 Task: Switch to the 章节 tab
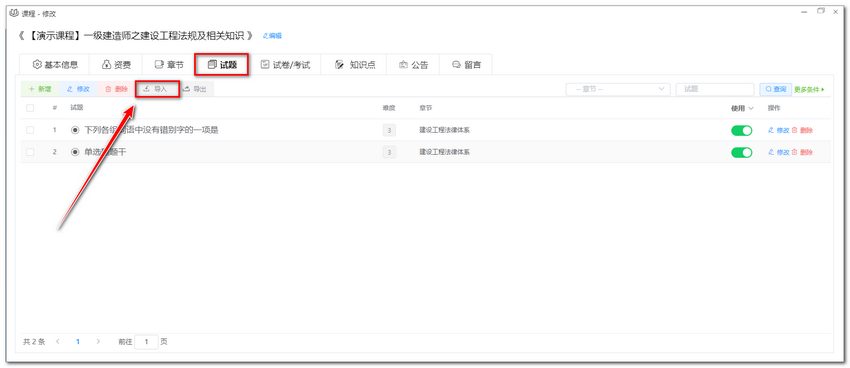coord(169,65)
